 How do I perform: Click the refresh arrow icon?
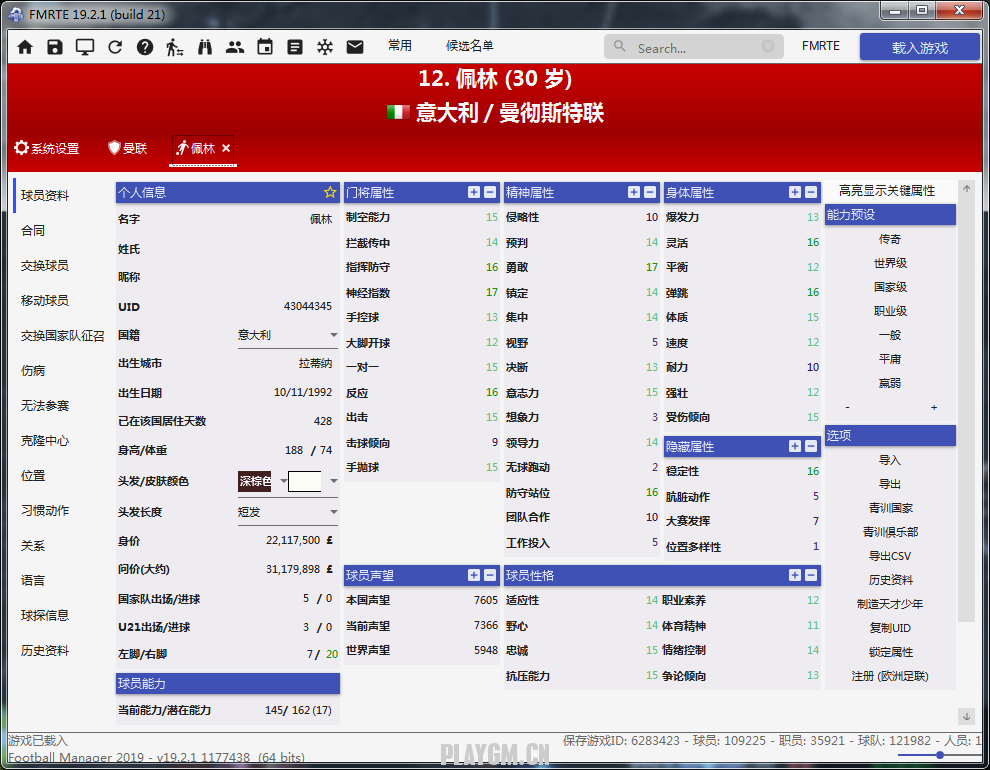[x=115, y=47]
